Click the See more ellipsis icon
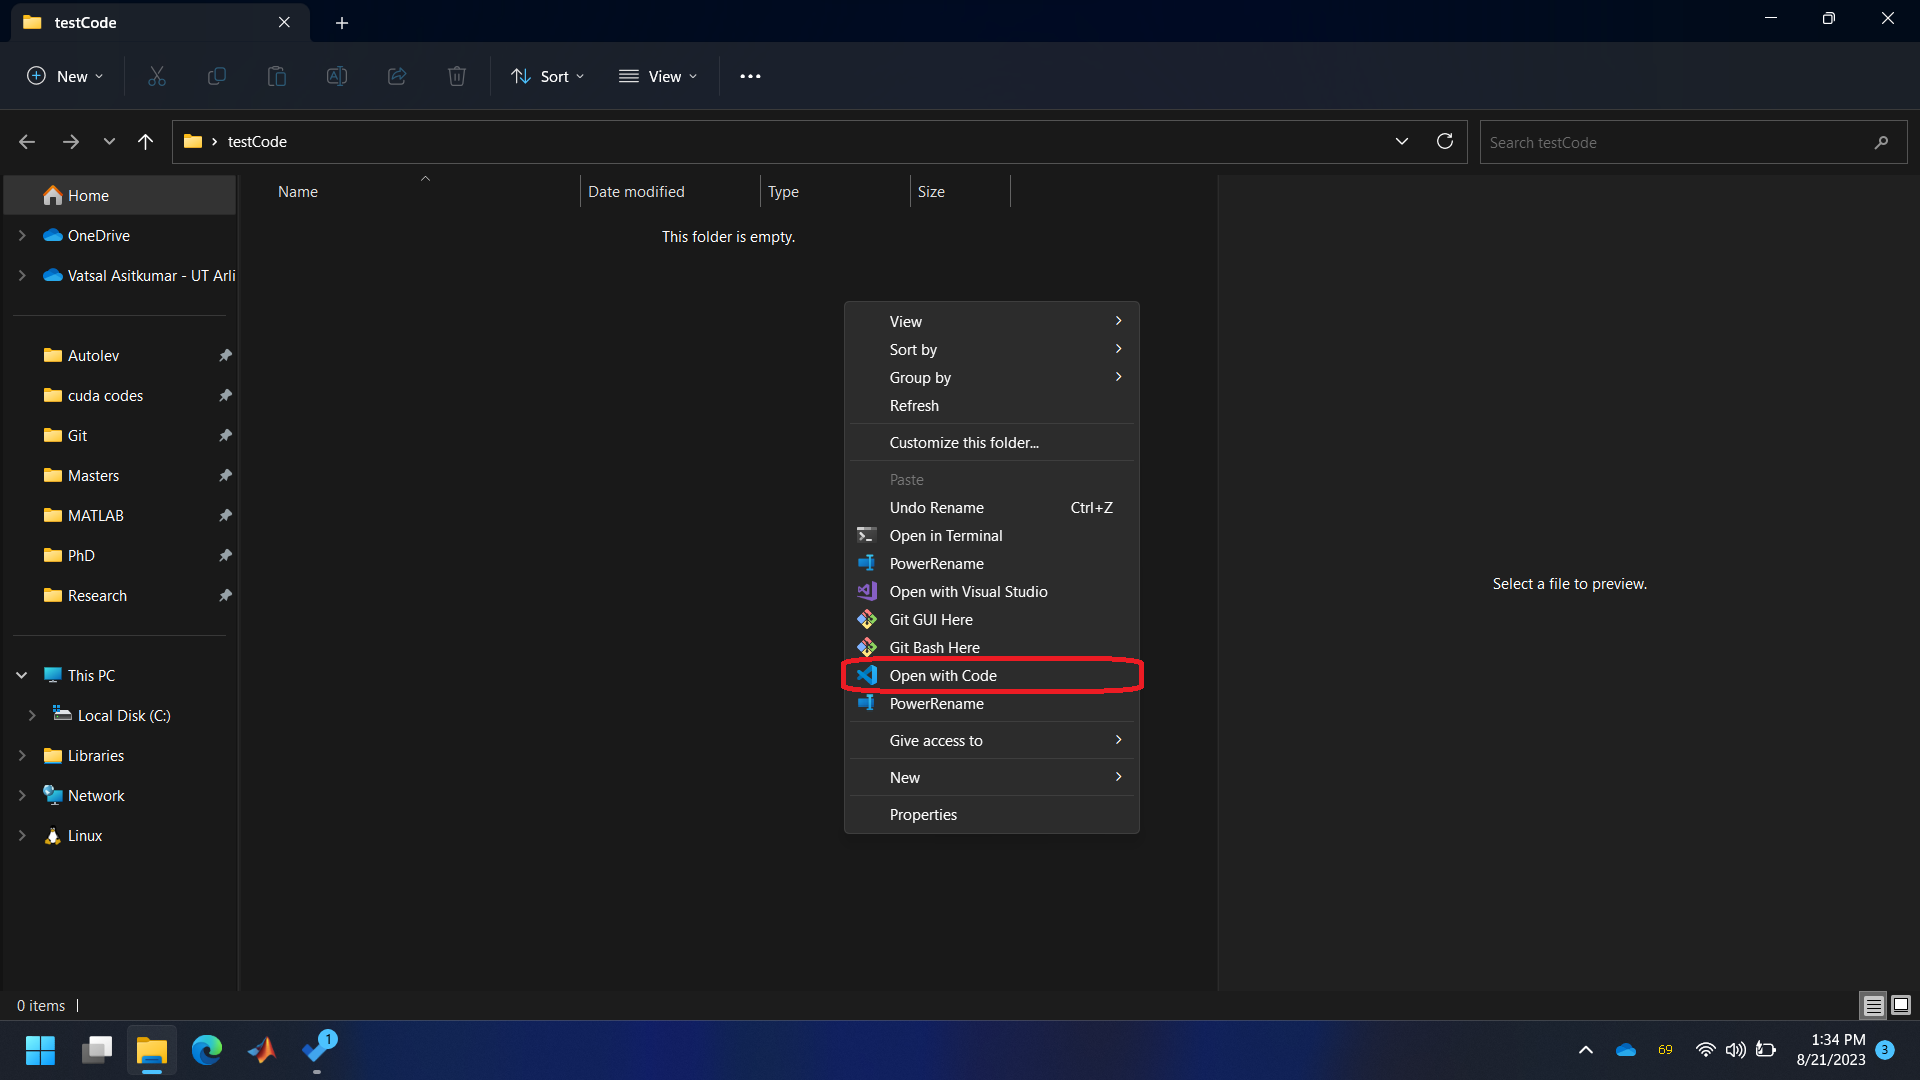1920x1080 pixels. click(750, 76)
